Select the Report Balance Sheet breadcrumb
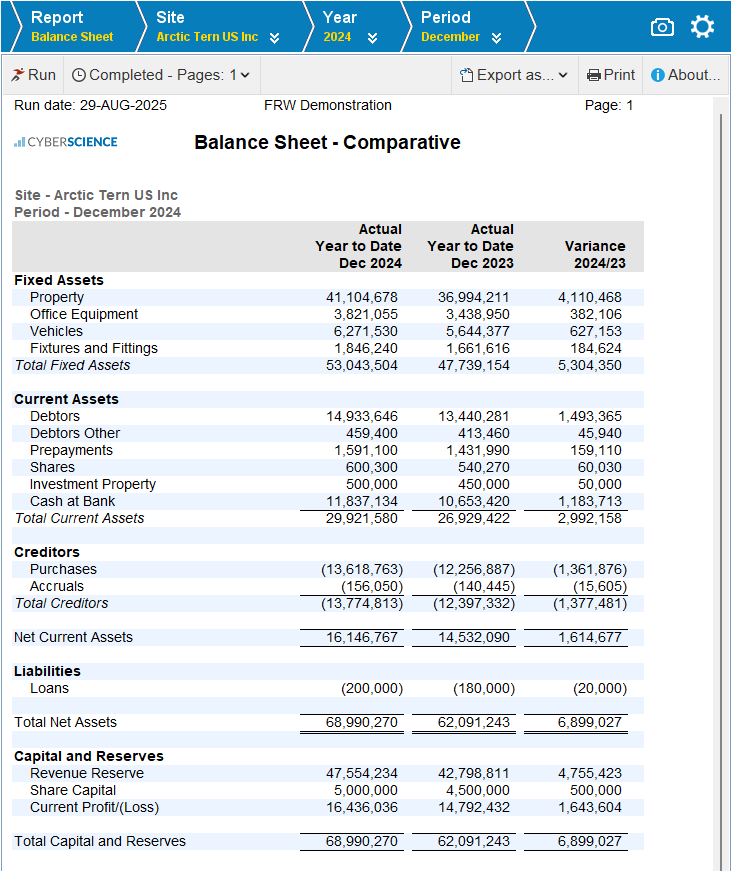Viewport: 732px width, 871px height. [72, 27]
